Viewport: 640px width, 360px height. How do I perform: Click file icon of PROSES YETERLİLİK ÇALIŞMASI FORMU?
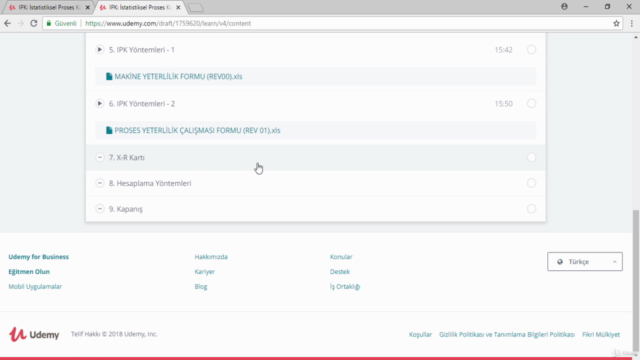(x=109, y=130)
